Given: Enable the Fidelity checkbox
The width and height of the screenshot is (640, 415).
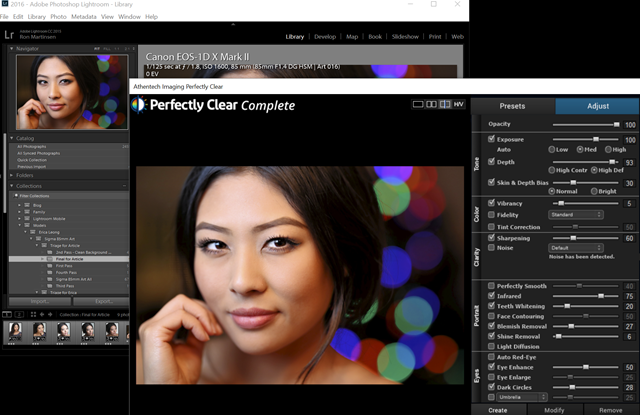Looking at the screenshot, I should tap(491, 215).
